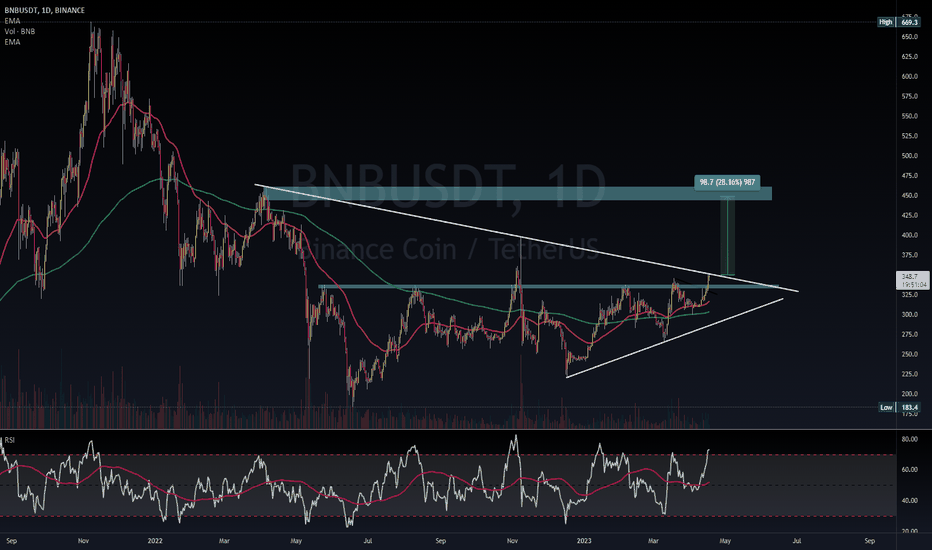Select the EMA legend entry below Vol - BNB
Screen dimensions: 932x550
click(12, 42)
